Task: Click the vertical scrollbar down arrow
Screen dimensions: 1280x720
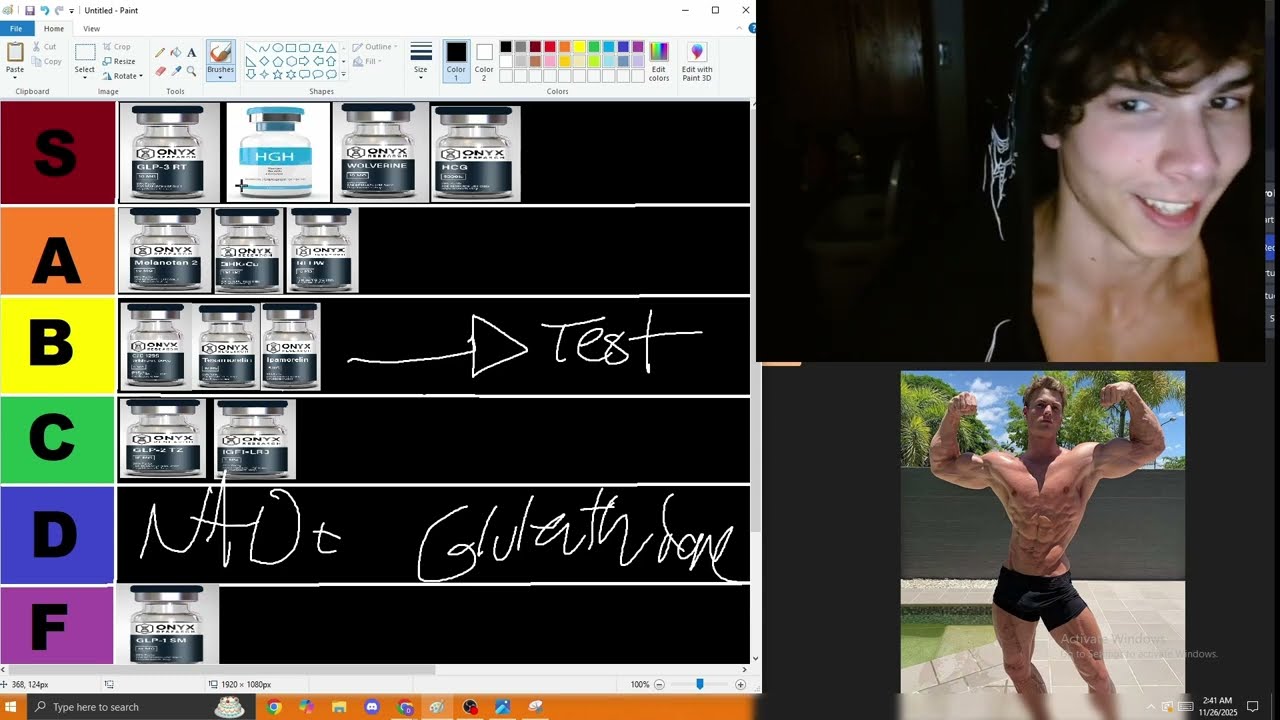Action: tap(755, 659)
